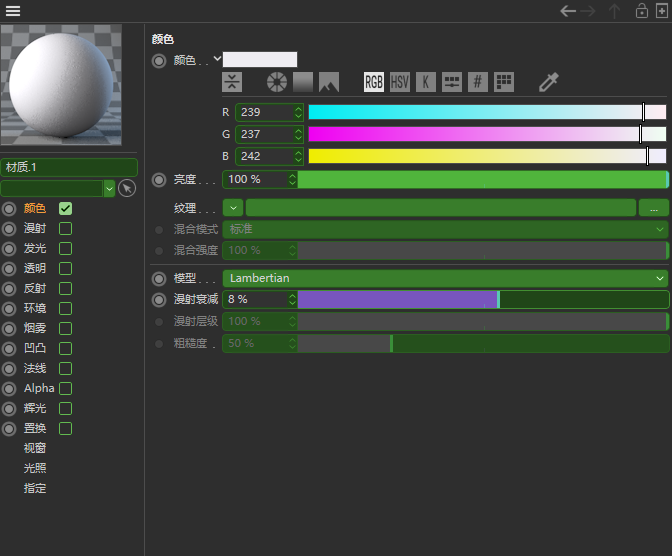Click circle dot beside Alpha channel
This screenshot has width=672, height=556.
click(9, 389)
